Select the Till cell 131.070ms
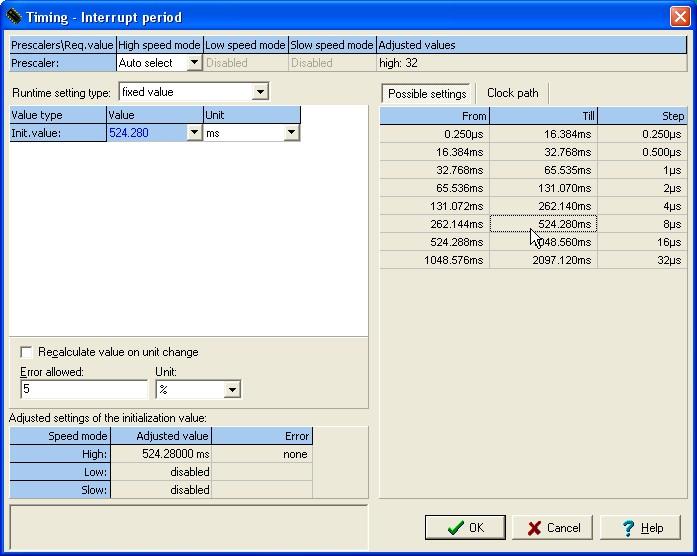The width and height of the screenshot is (697, 556). pos(543,188)
